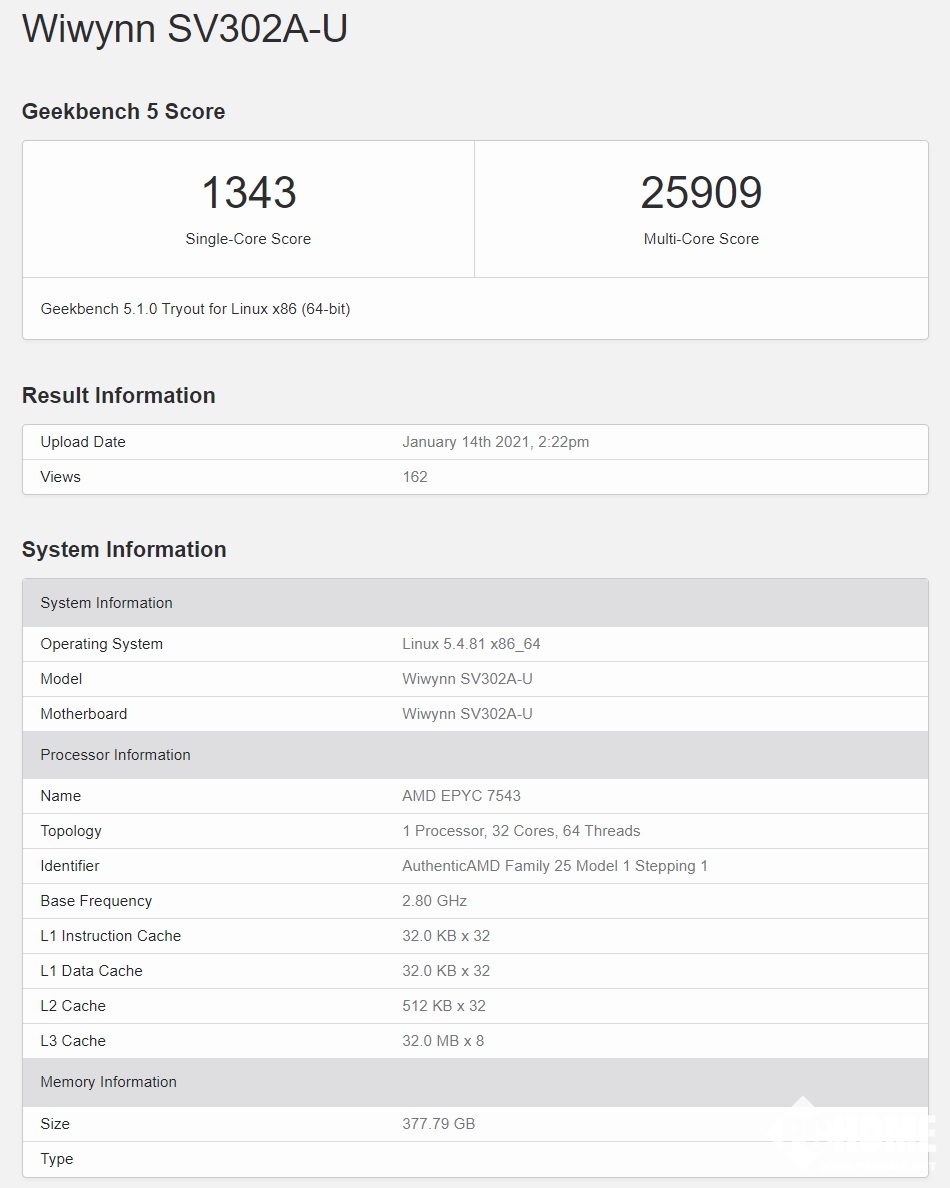Screen dimensions: 950x1188
Task: Click the Result Information heading
Action: pyautogui.click(x=118, y=396)
